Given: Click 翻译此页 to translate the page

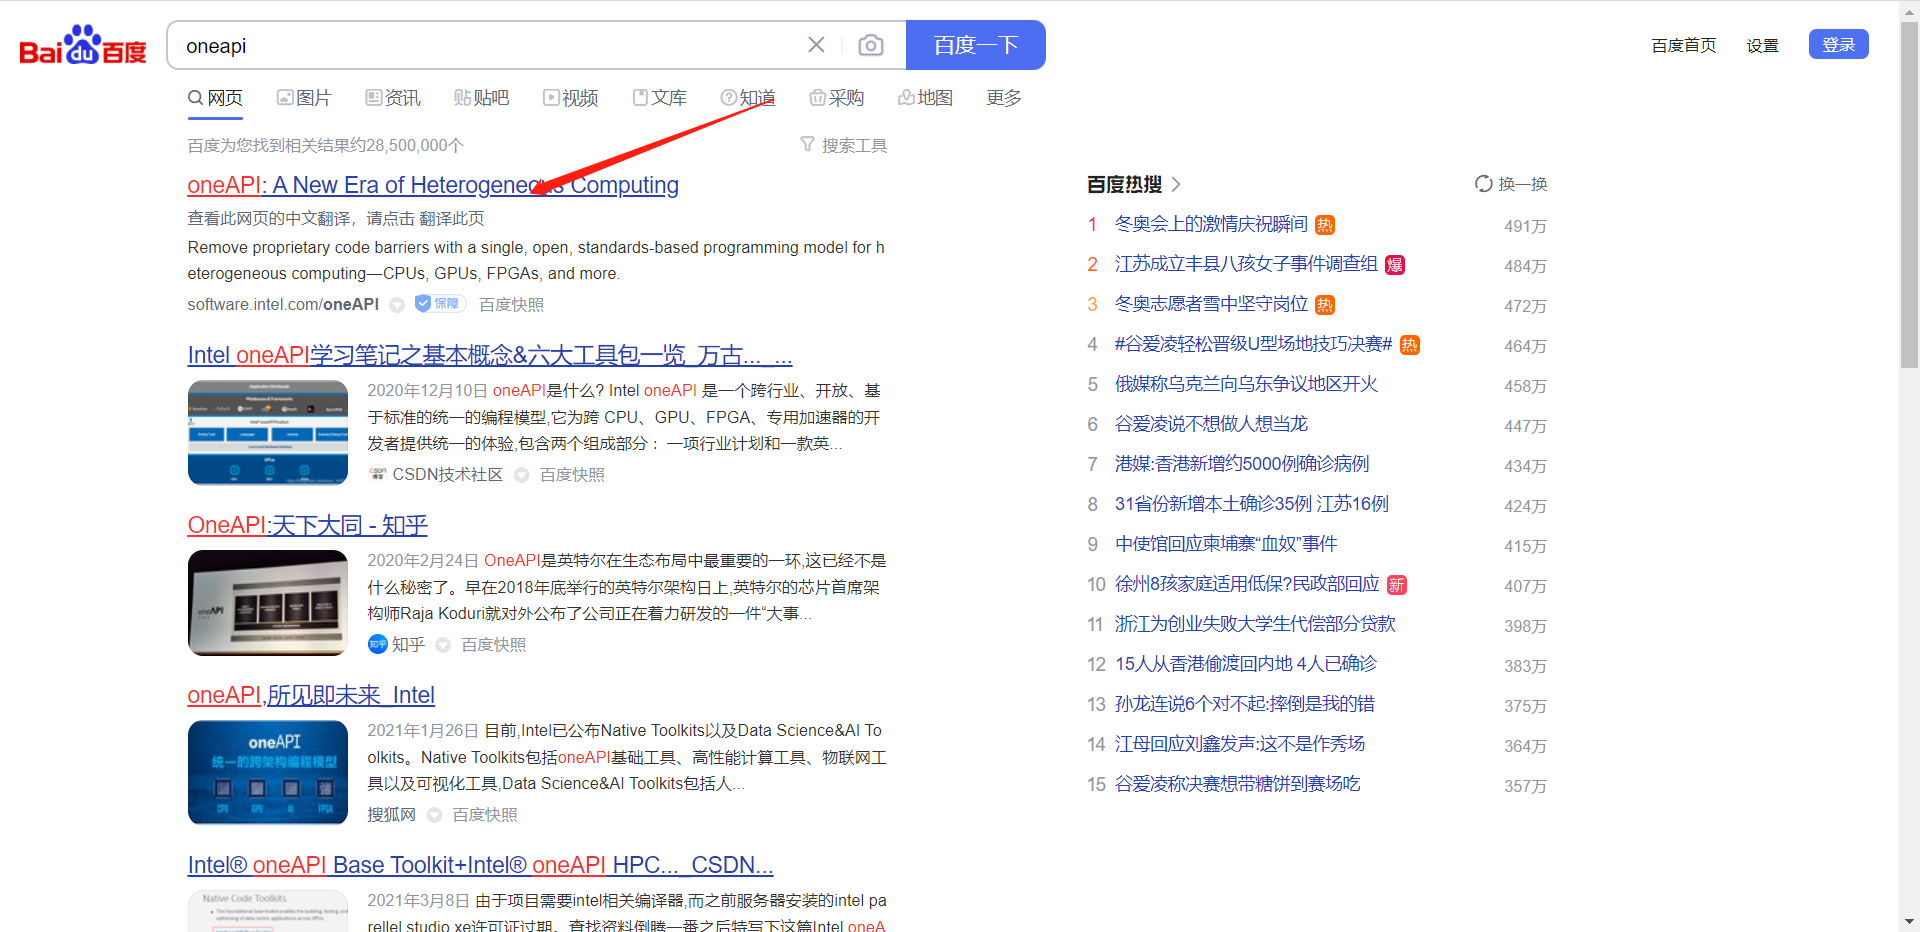Looking at the screenshot, I should click(452, 217).
